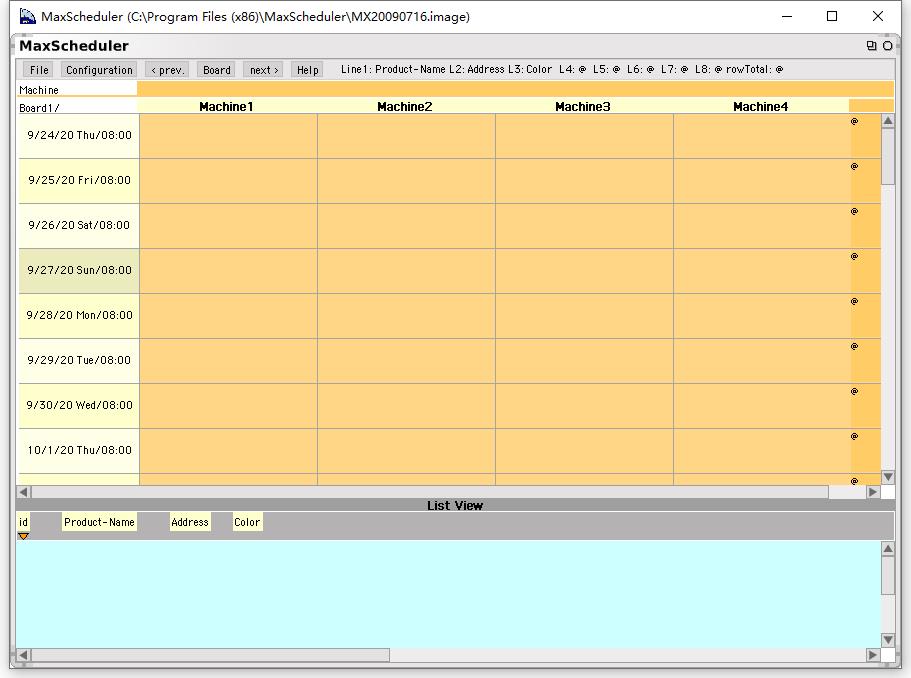Viewport: 911px width, 678px height.
Task: Open the Help menu
Action: coord(306,70)
